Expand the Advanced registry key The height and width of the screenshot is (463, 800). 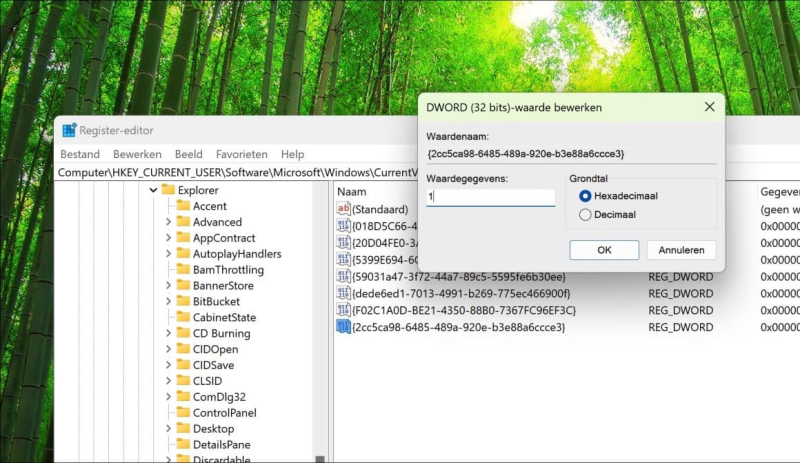tap(168, 222)
